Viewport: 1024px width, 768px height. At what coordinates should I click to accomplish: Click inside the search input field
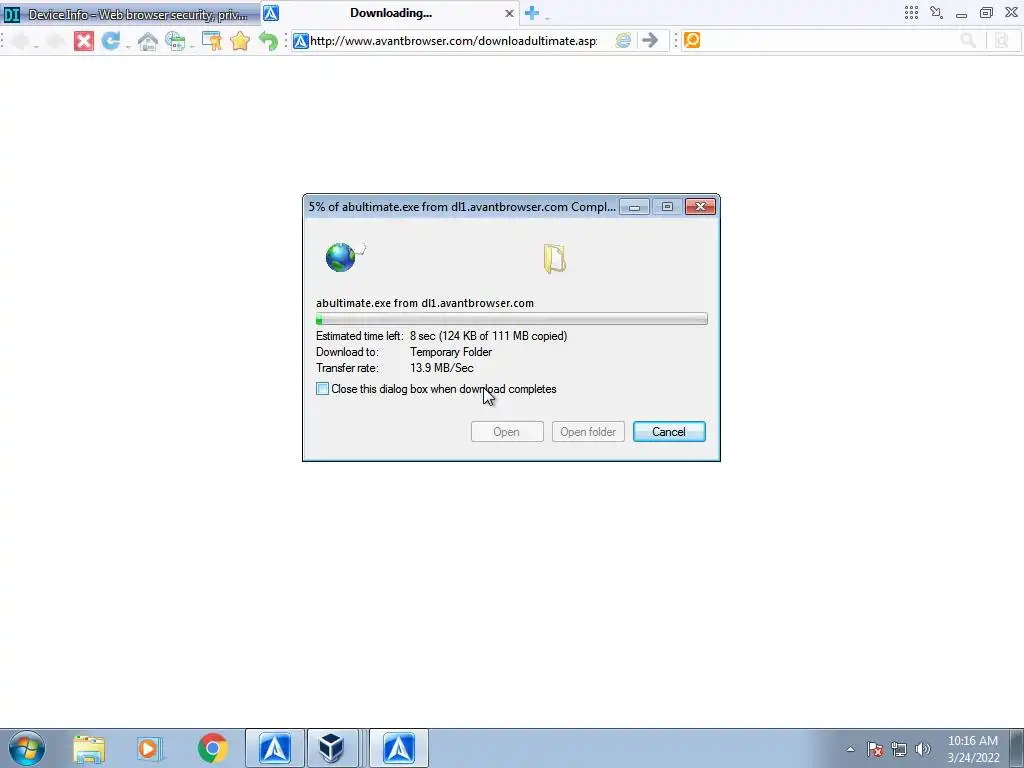click(829, 40)
